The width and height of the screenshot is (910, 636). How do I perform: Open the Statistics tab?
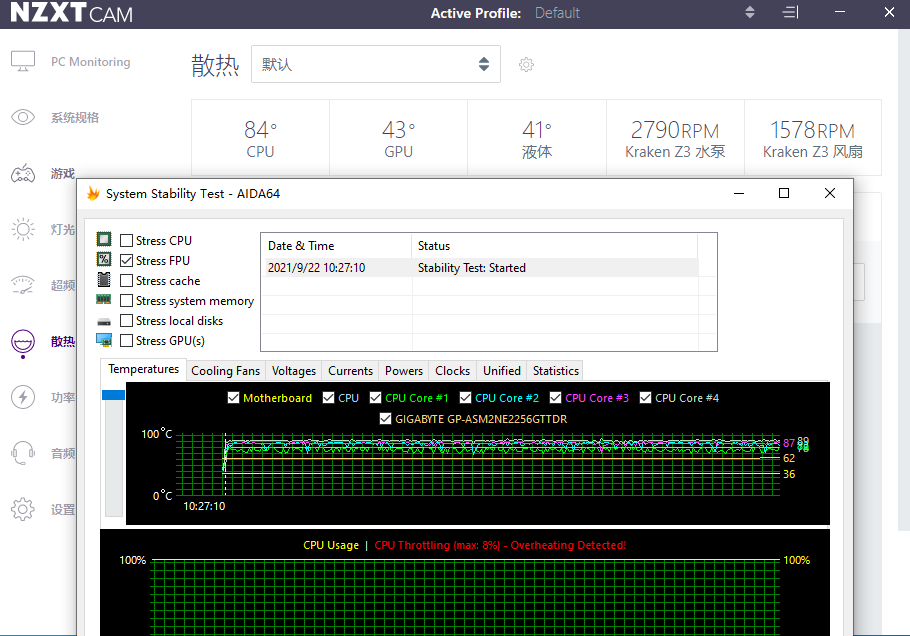click(x=555, y=371)
